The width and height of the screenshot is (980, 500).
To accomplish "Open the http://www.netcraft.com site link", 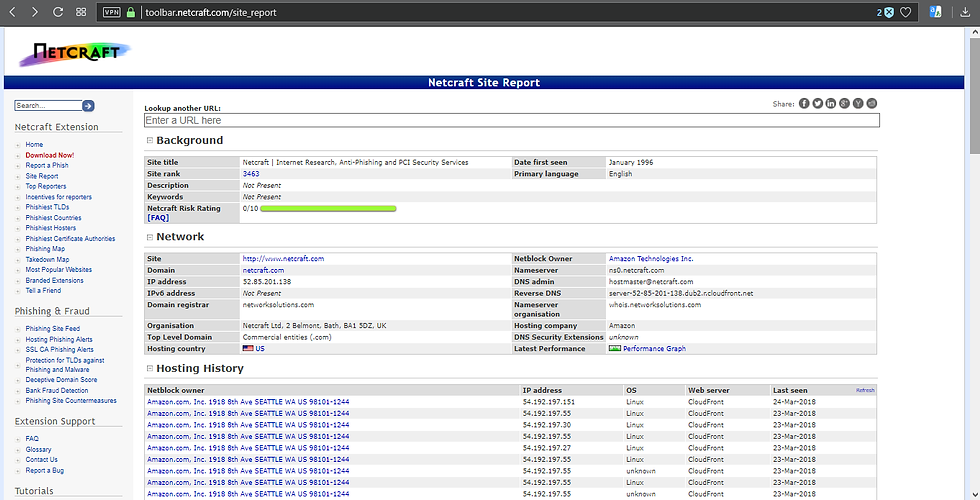I will coord(283,258).
